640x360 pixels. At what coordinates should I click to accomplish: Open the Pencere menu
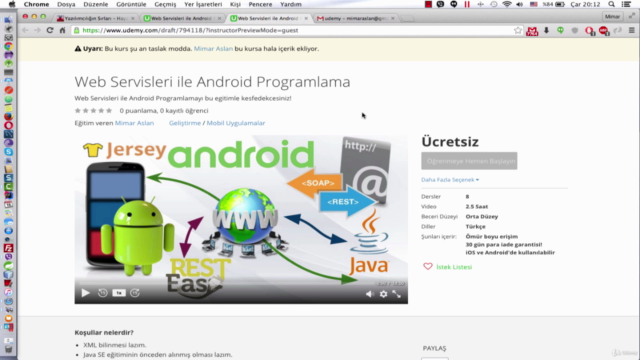260,4
